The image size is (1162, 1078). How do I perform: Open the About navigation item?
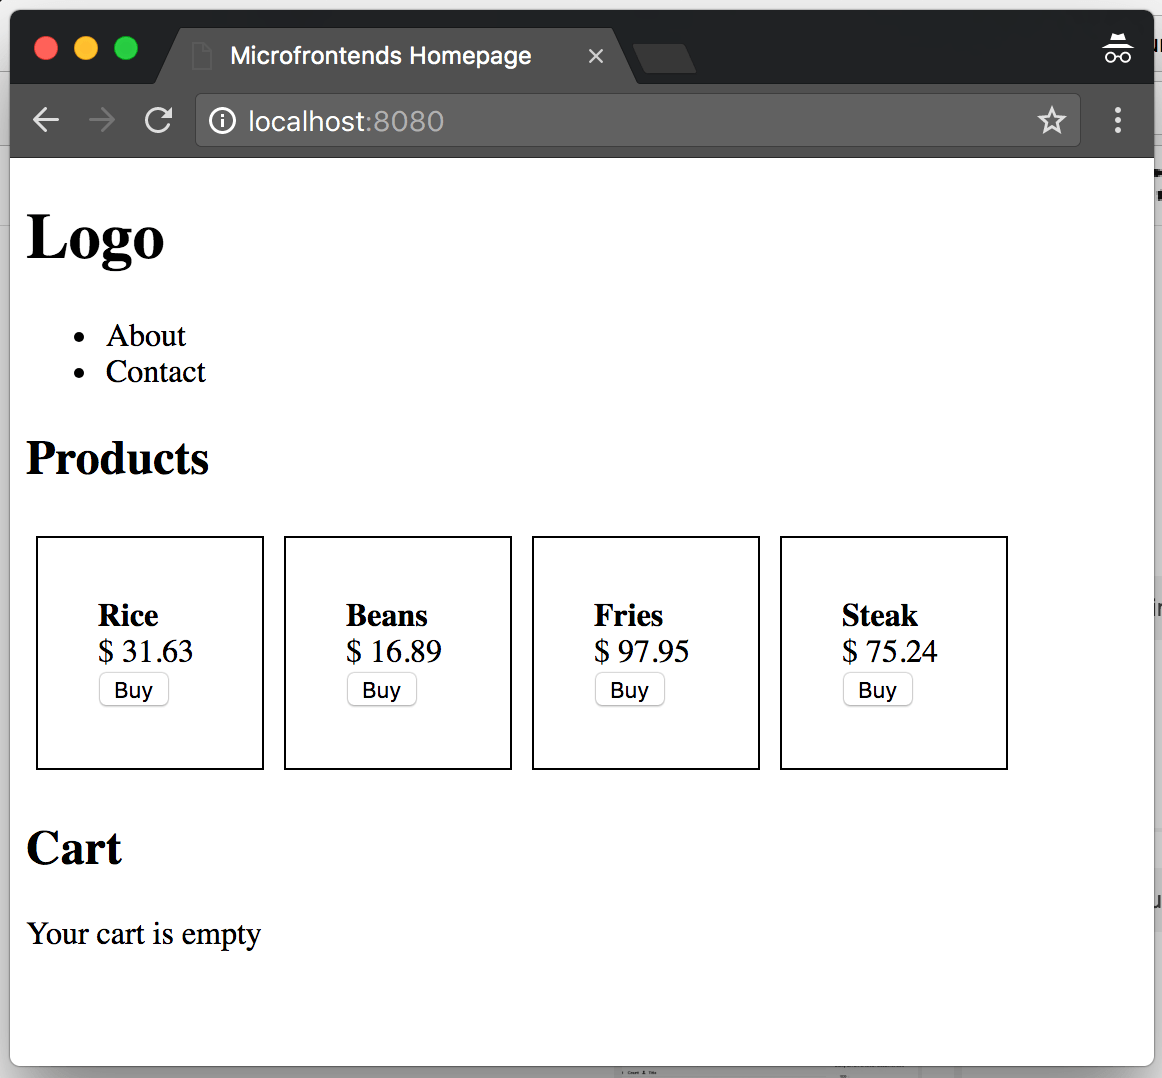point(146,336)
